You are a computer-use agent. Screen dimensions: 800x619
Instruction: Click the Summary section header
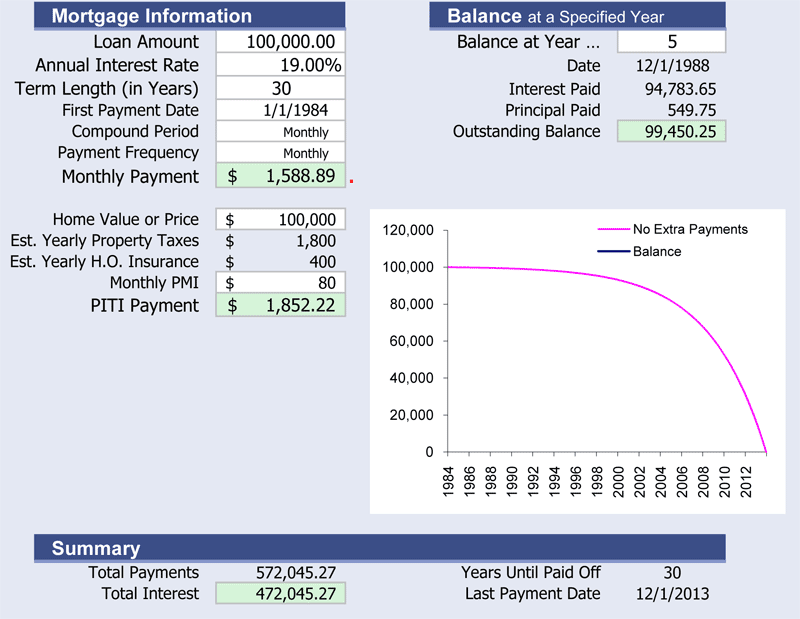[380, 548]
